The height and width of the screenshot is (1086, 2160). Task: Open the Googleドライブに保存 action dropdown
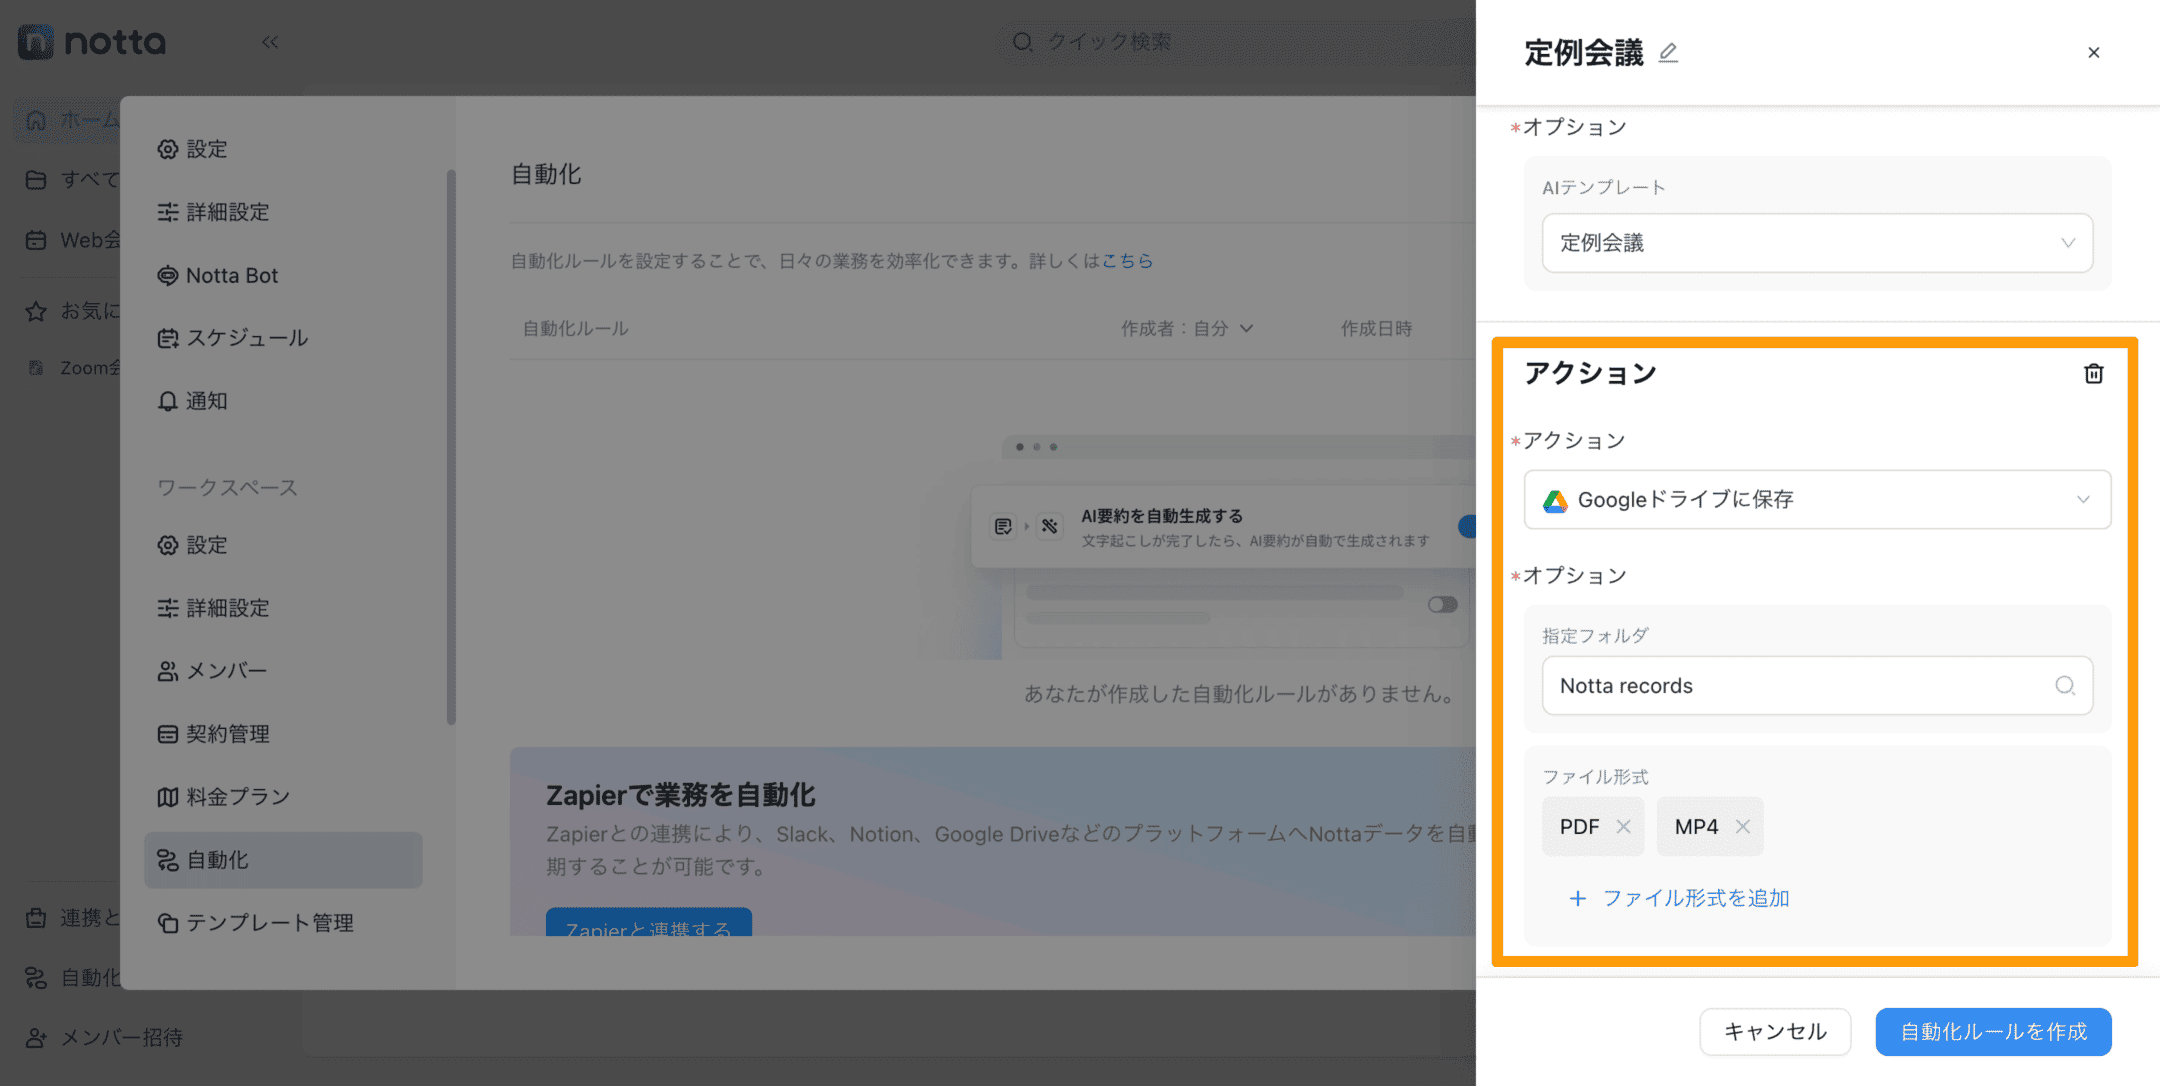[x=1817, y=499]
